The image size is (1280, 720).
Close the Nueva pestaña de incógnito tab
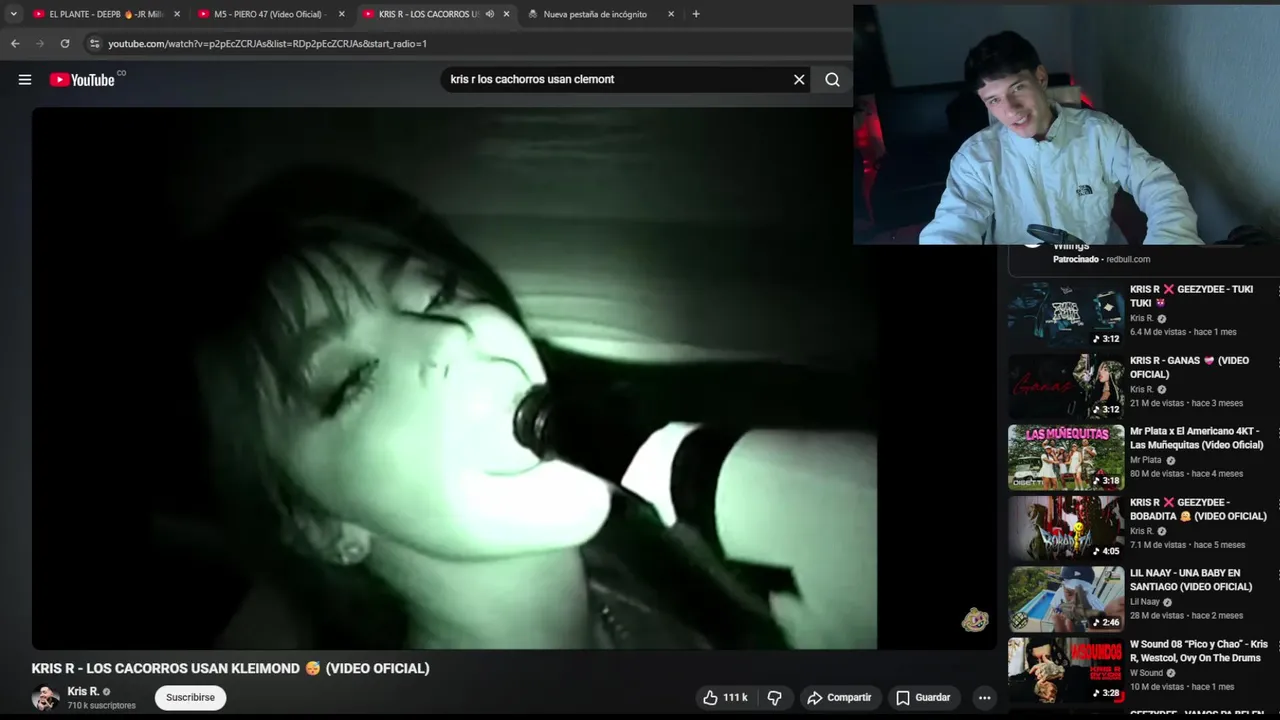point(671,14)
